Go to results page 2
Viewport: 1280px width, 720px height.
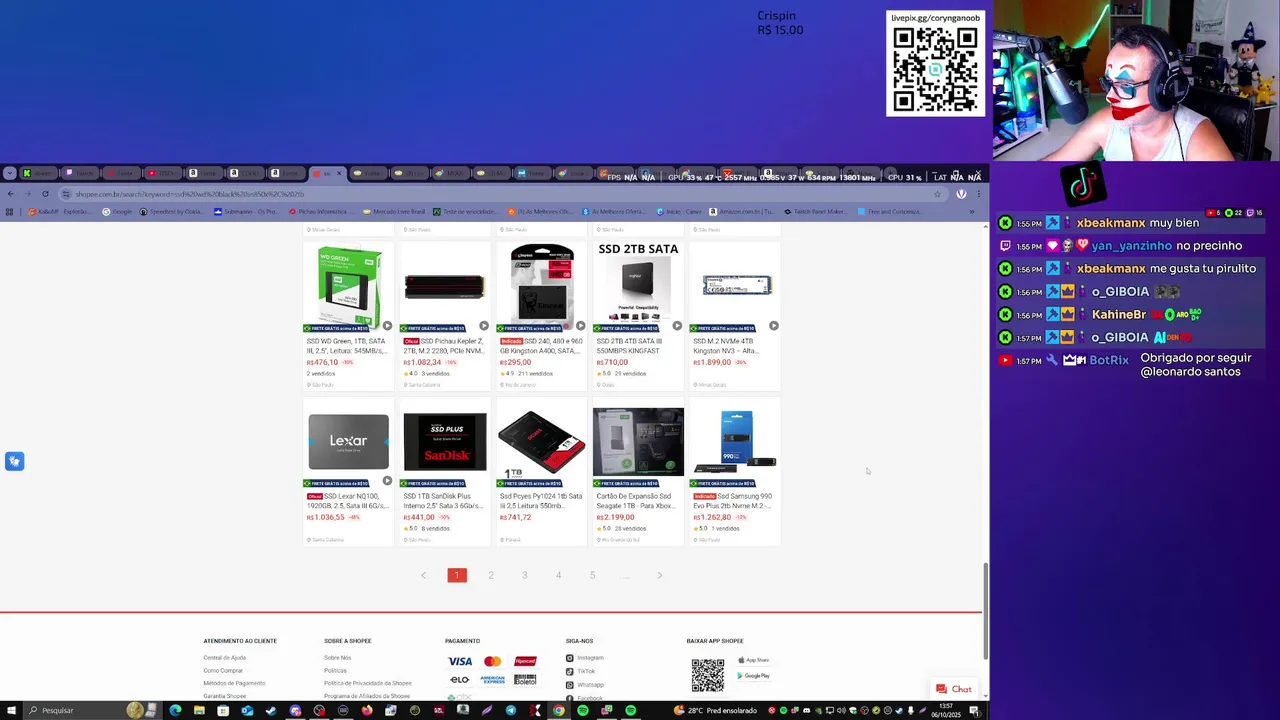coord(491,575)
